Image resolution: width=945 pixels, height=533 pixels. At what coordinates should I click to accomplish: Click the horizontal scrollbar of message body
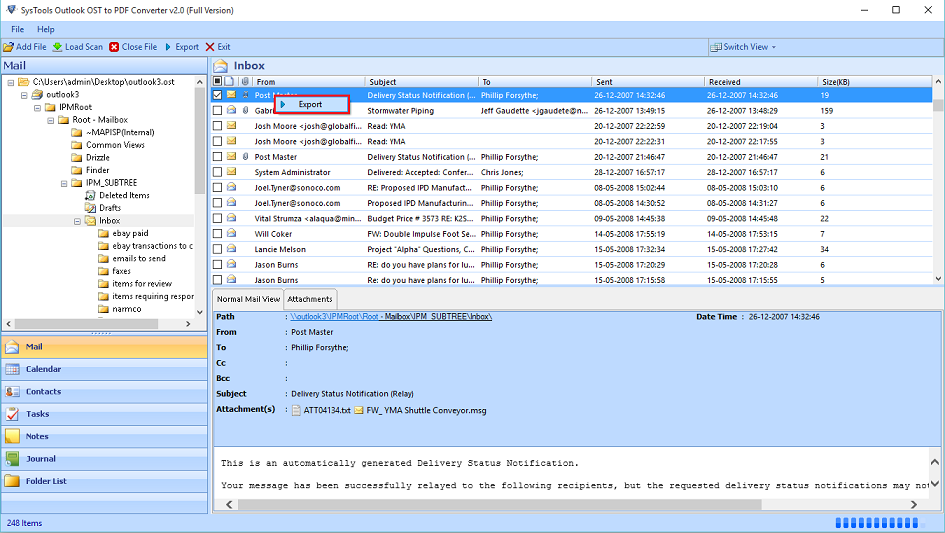coord(500,505)
